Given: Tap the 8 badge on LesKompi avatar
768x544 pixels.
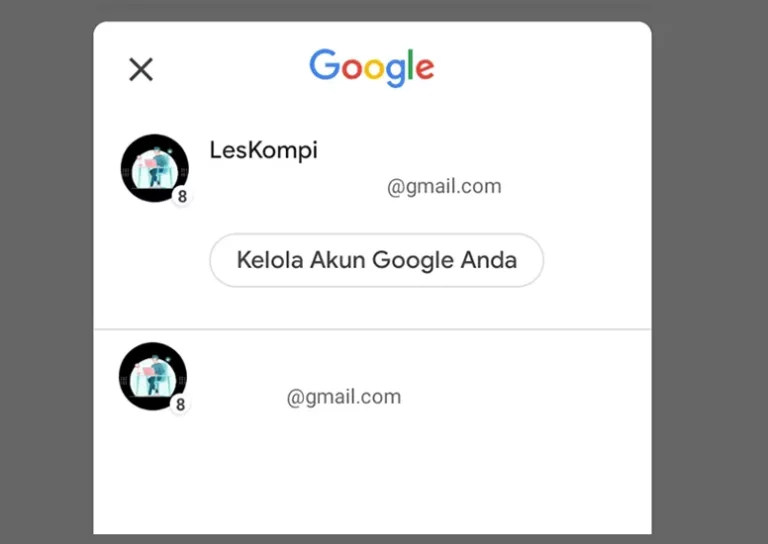Looking at the screenshot, I should click(x=182, y=196).
